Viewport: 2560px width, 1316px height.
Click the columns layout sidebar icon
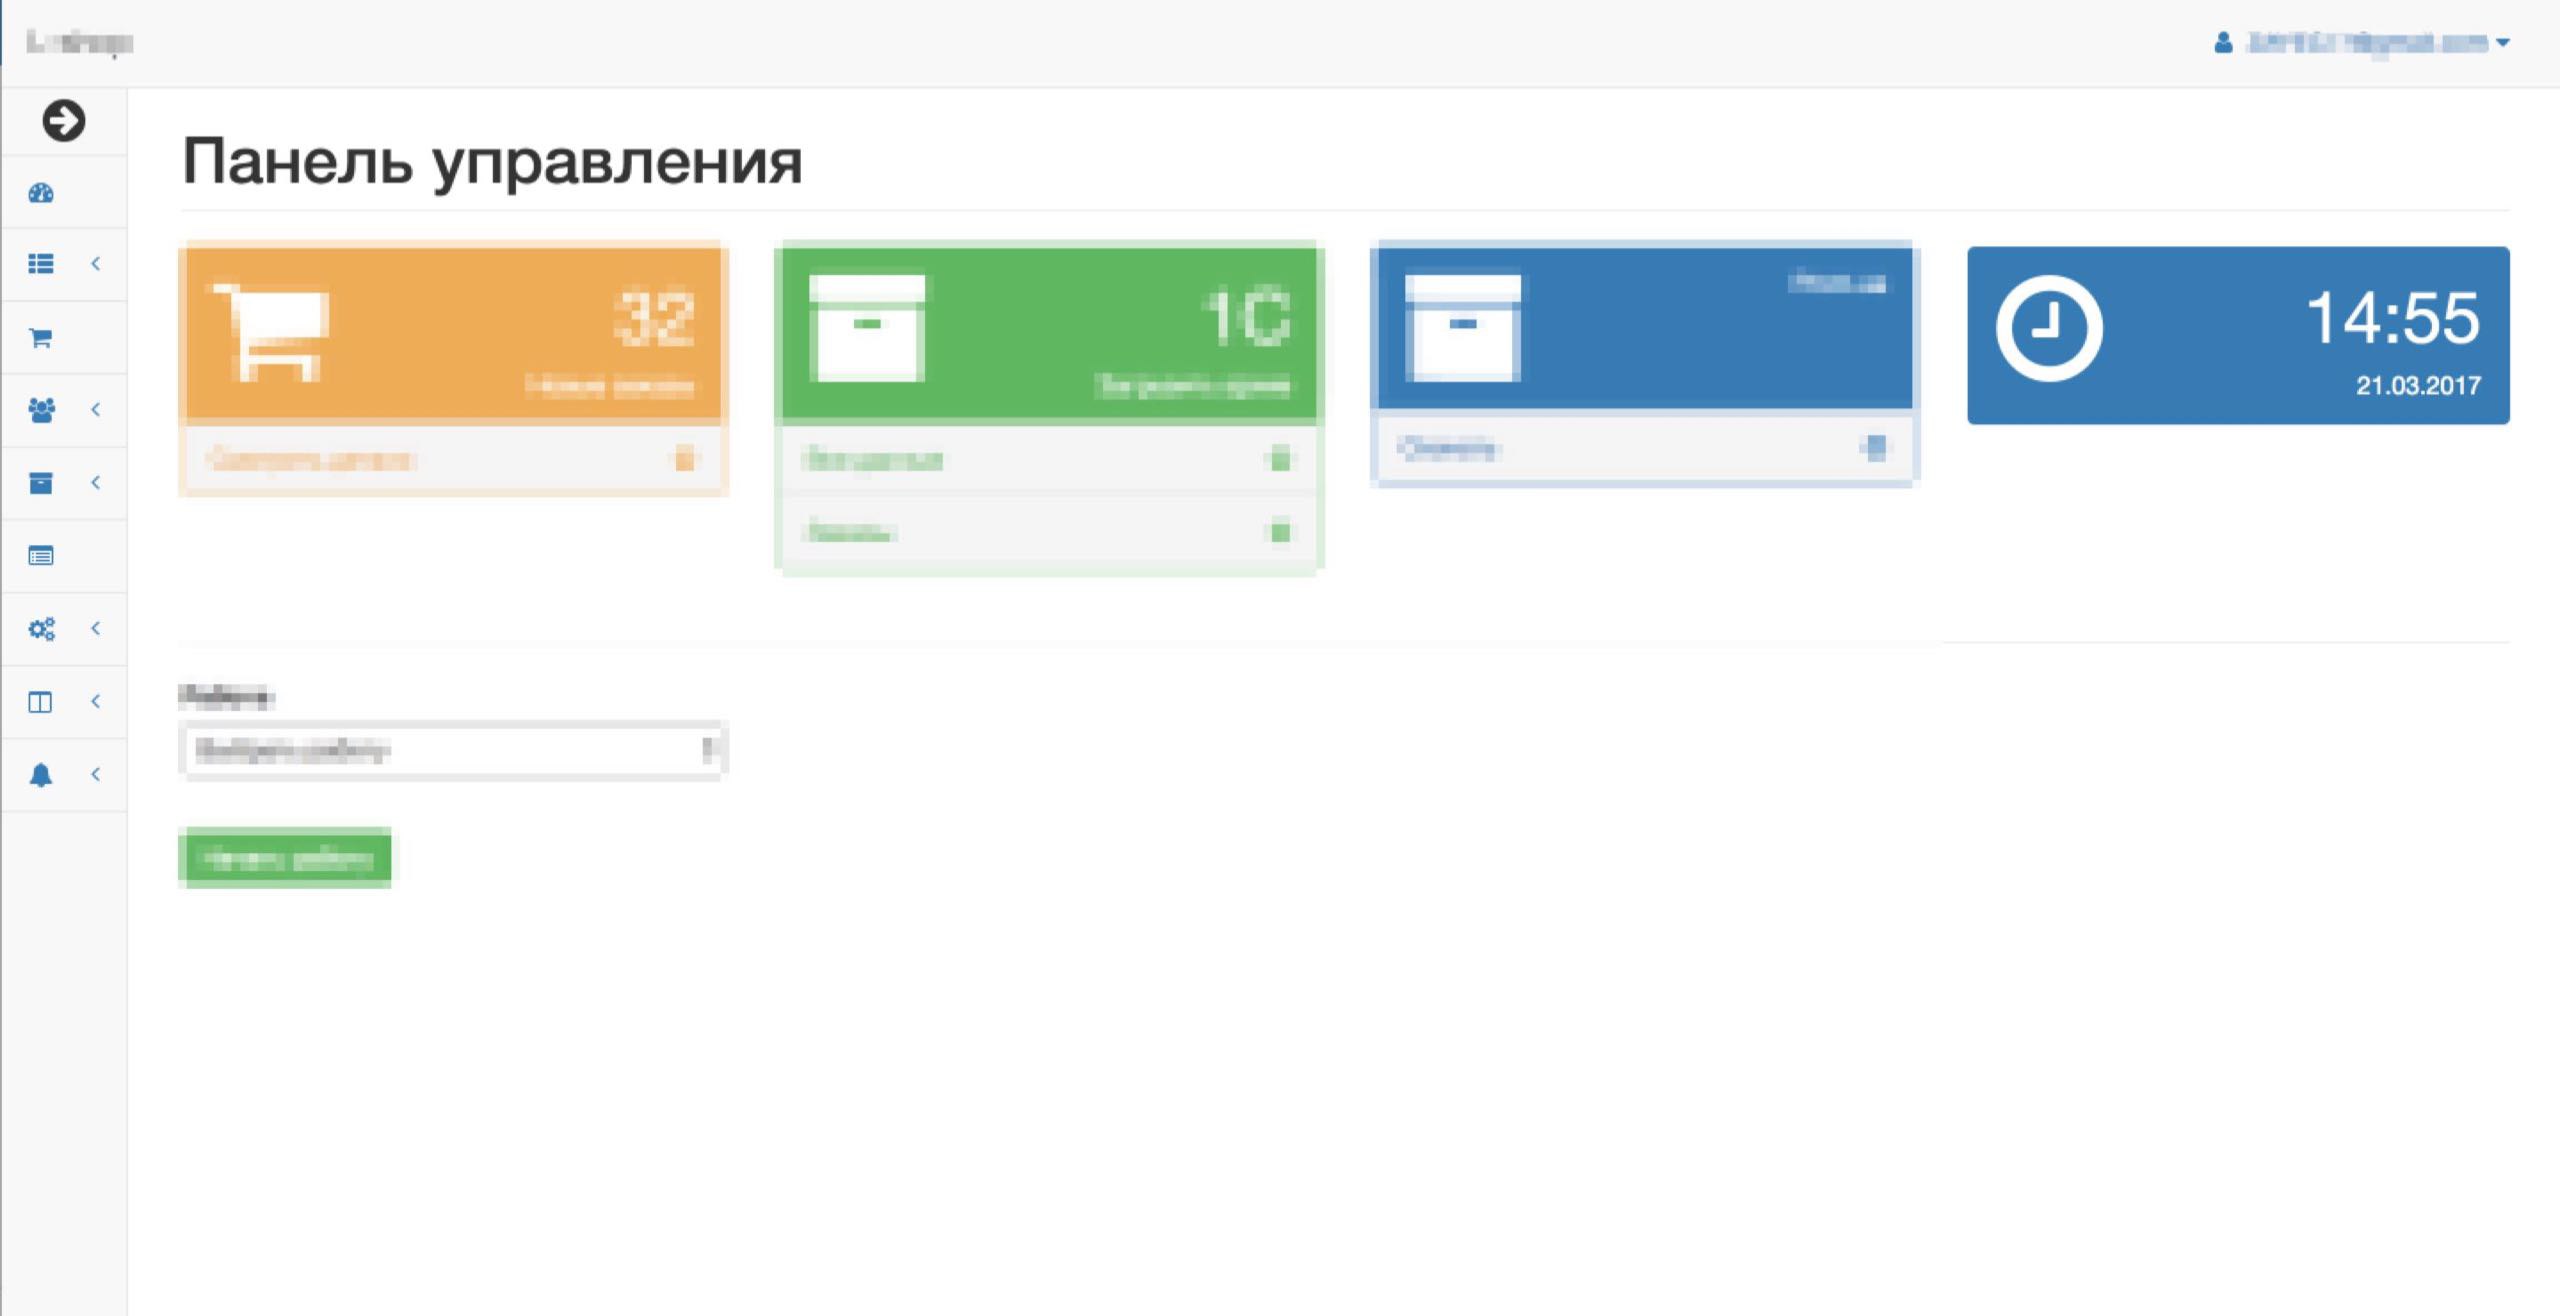coord(41,702)
